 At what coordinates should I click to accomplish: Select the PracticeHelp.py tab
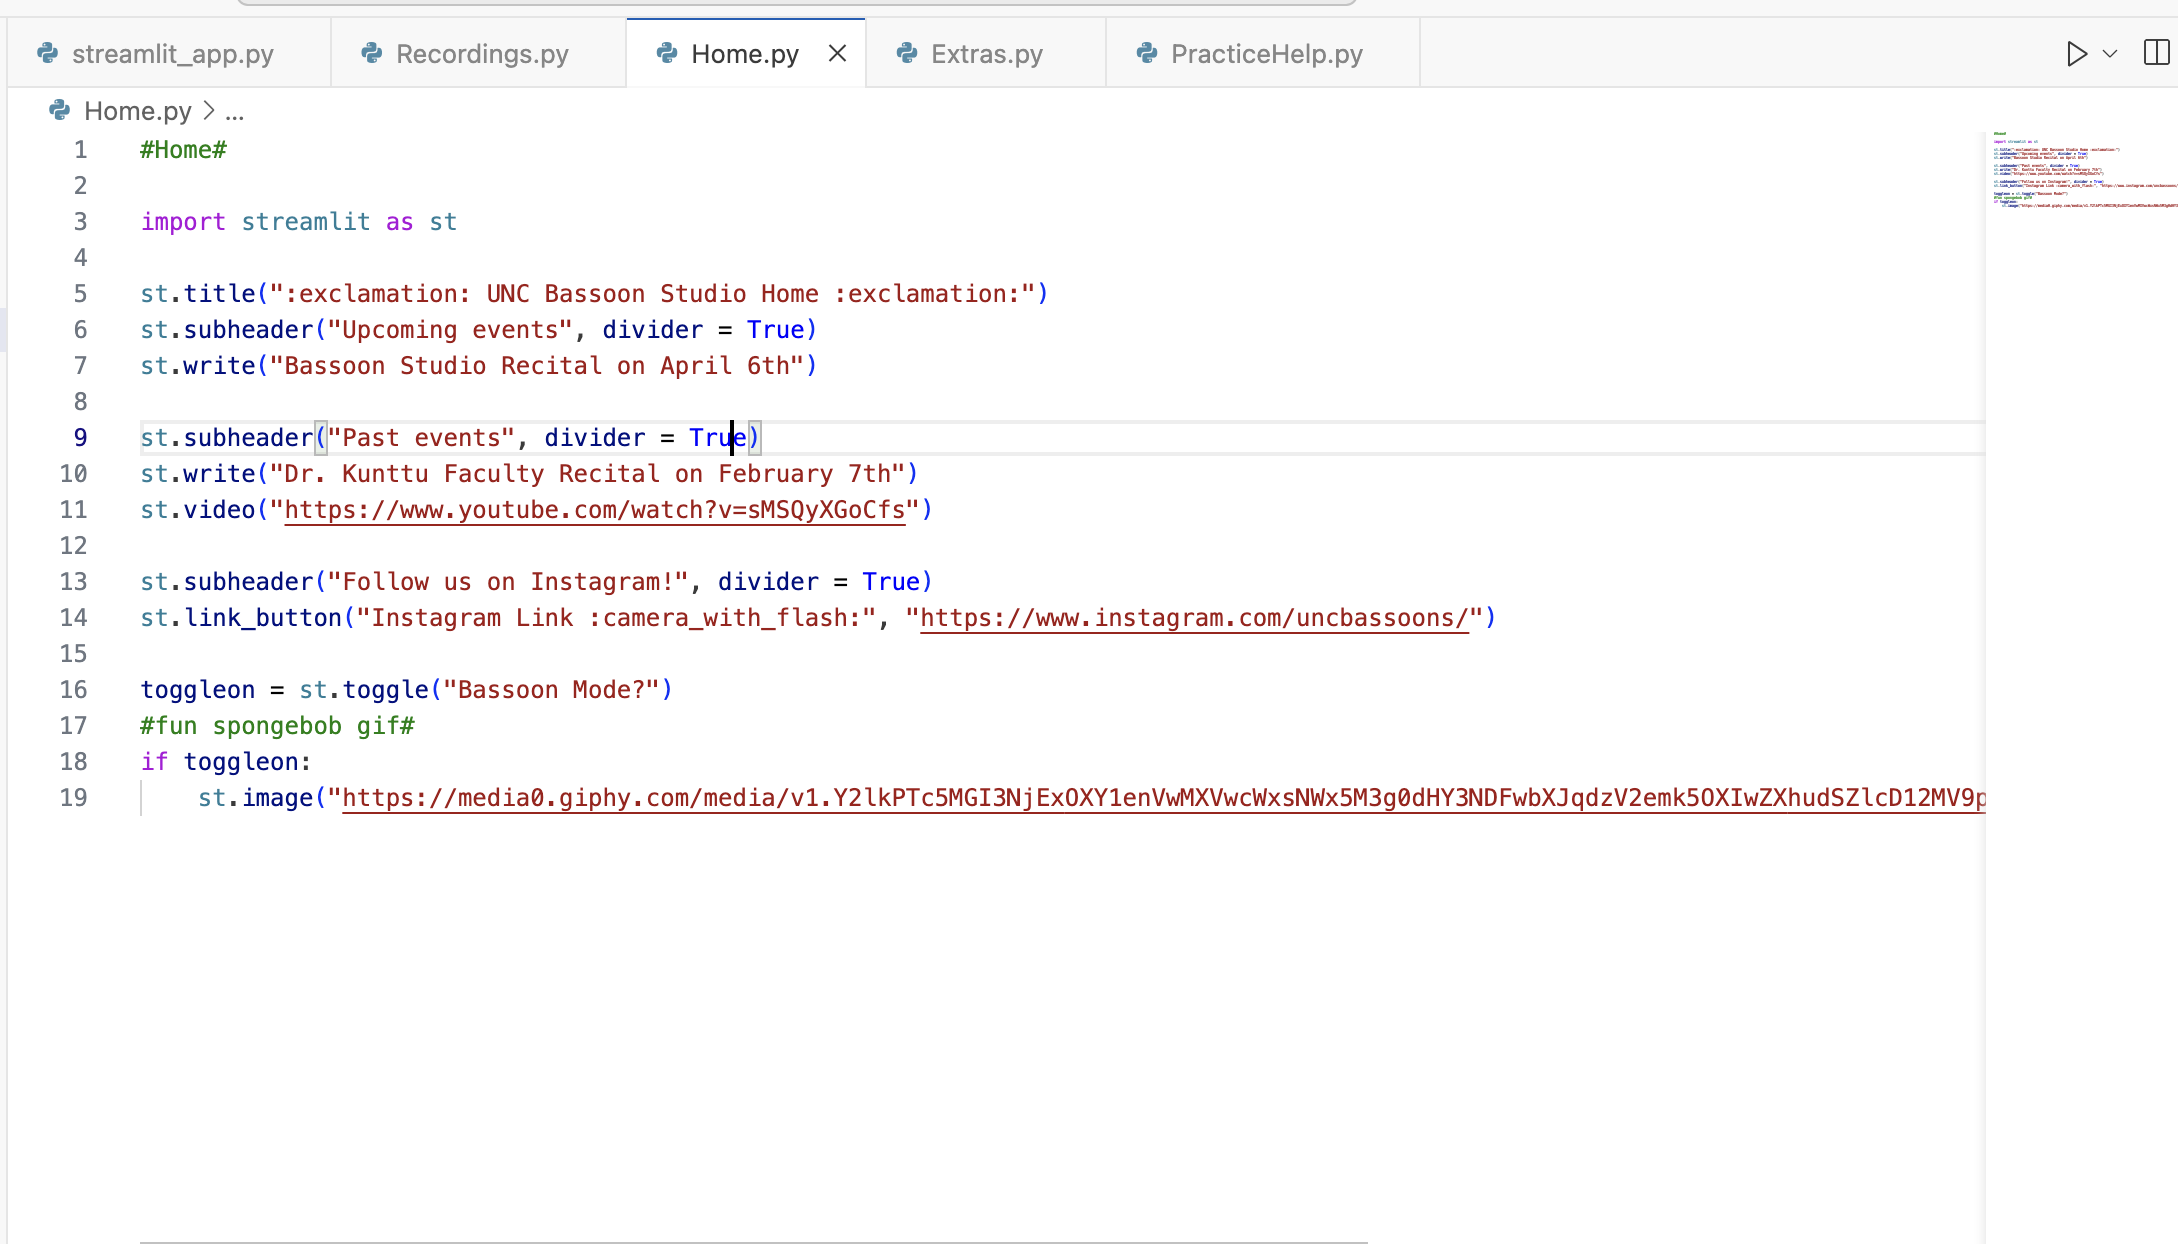tap(1266, 54)
